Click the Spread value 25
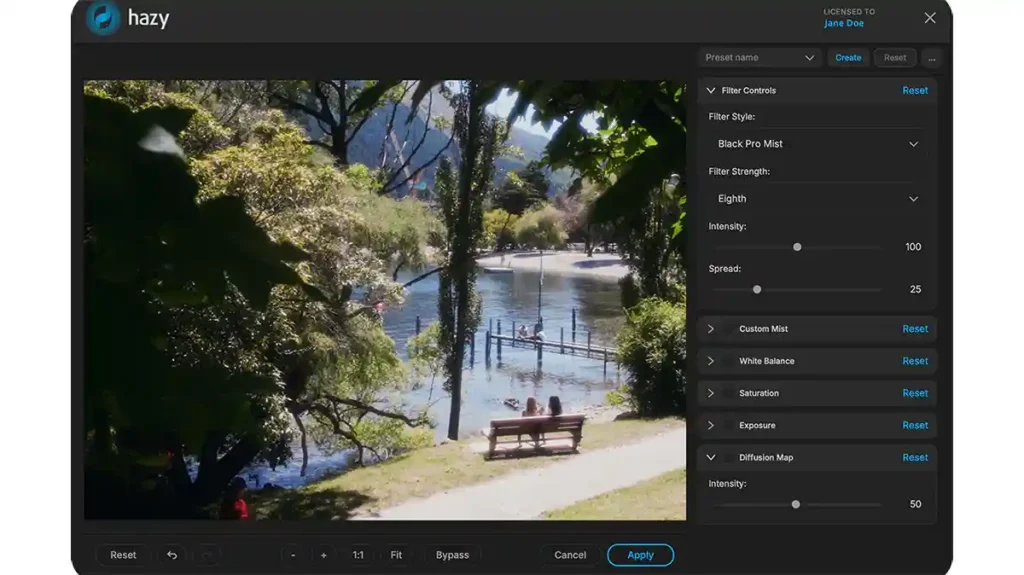The height and width of the screenshot is (575, 1024). coord(915,289)
